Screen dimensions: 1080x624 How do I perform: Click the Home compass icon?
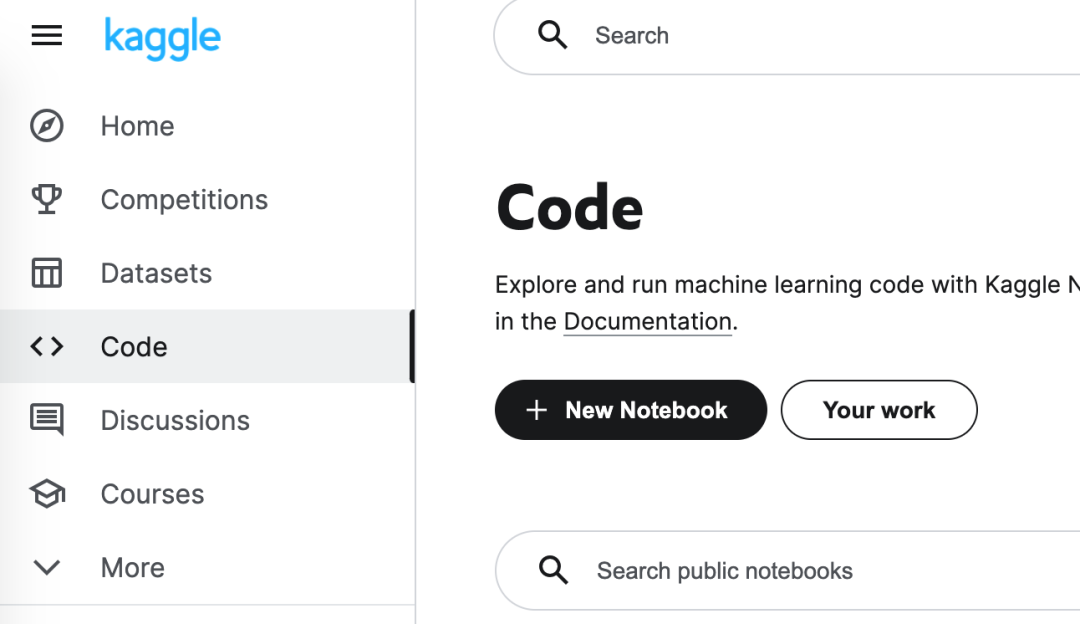tap(47, 126)
